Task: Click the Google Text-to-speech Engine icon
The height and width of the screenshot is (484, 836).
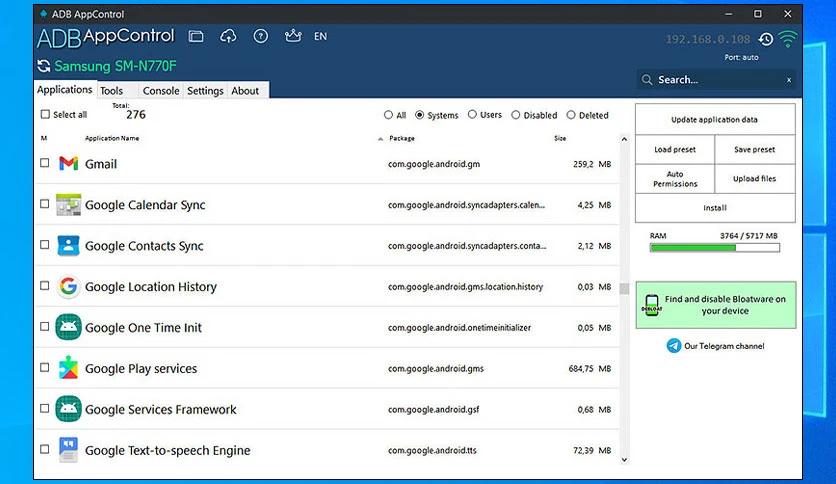Action: click(68, 450)
